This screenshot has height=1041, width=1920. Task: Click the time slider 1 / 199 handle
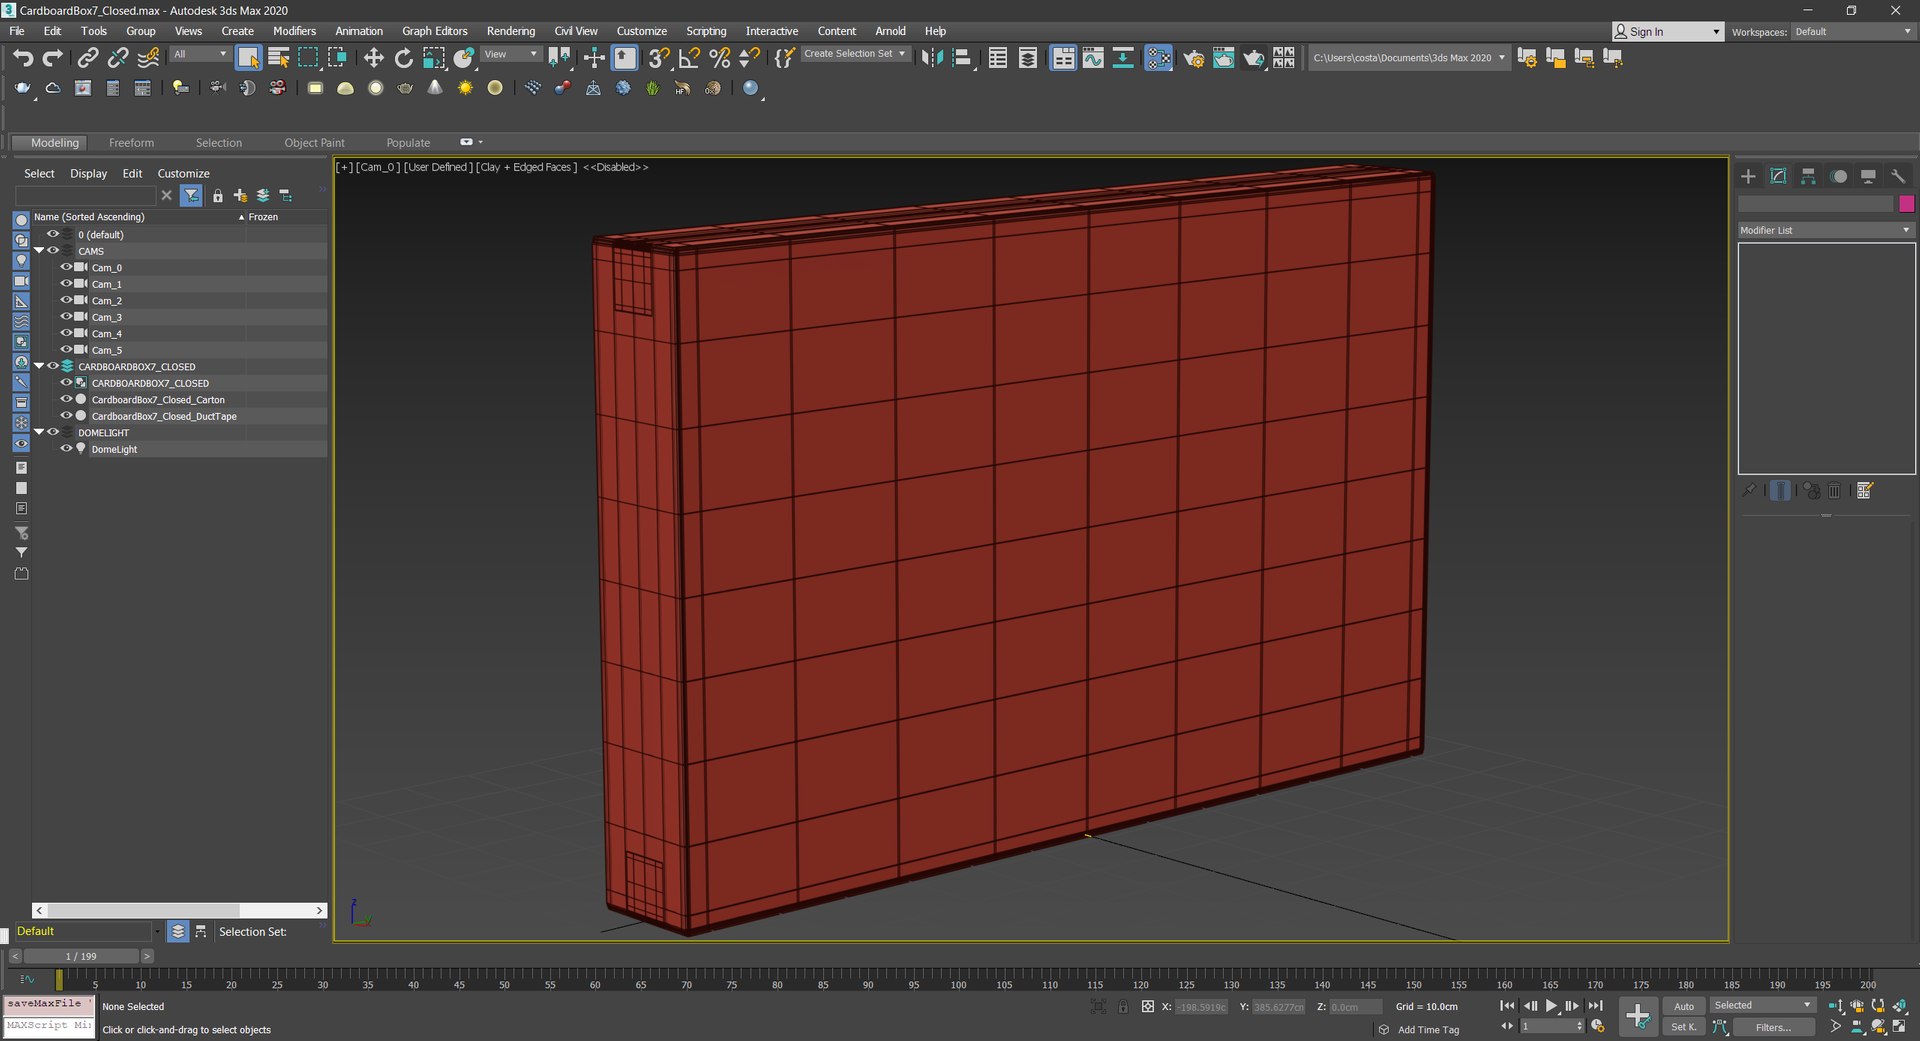81,957
